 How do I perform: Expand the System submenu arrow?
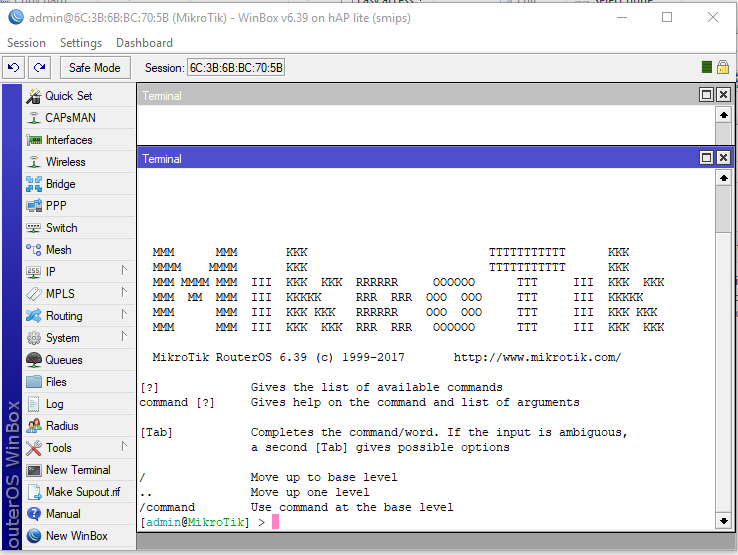124,336
